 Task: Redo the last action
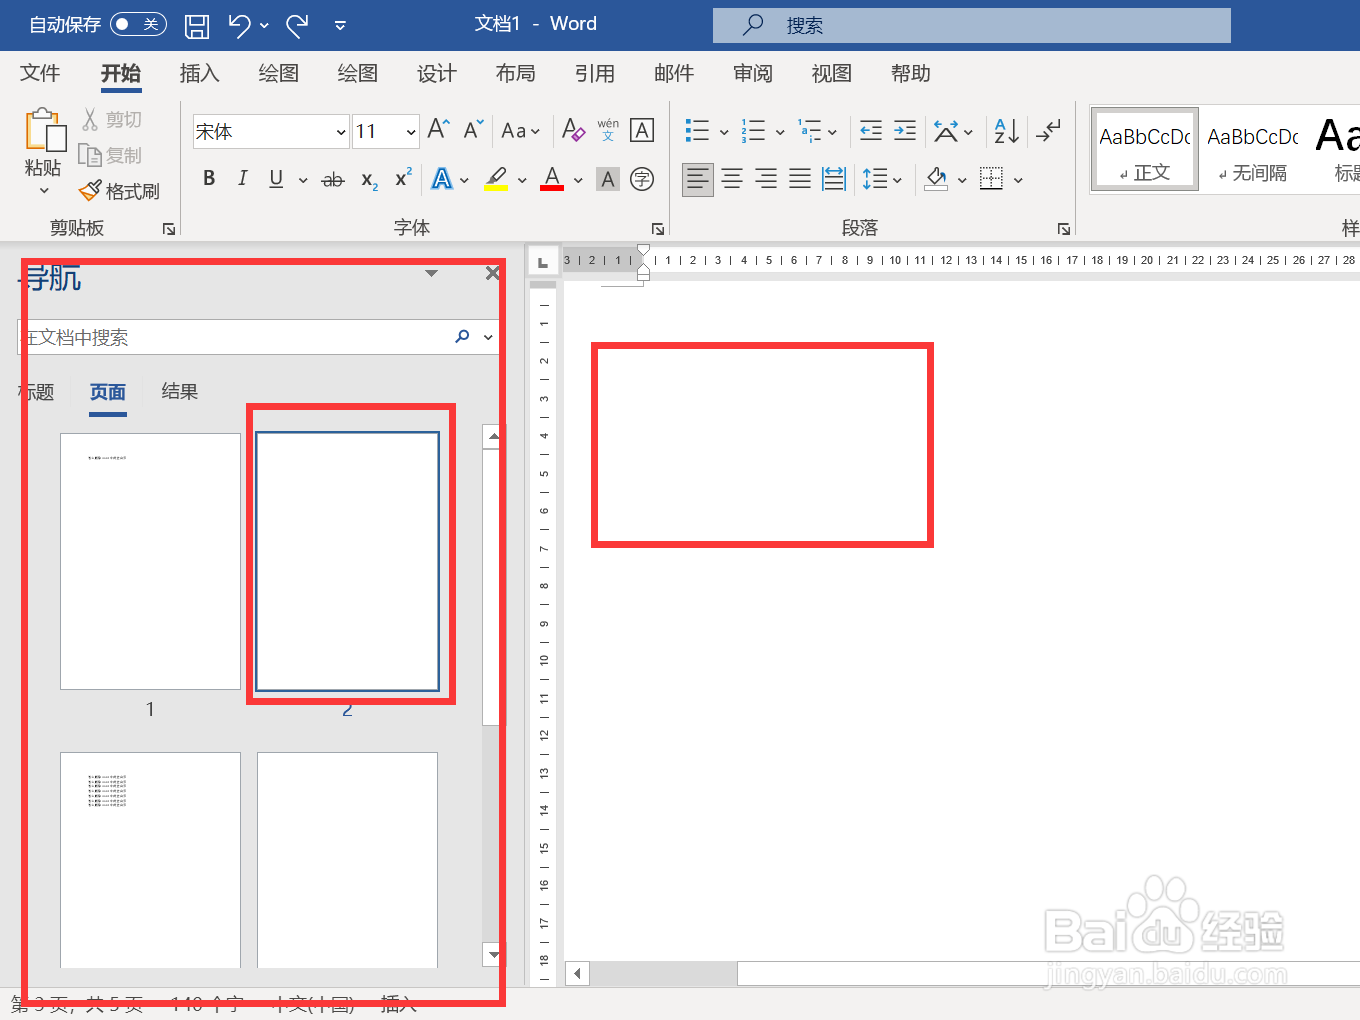[297, 25]
